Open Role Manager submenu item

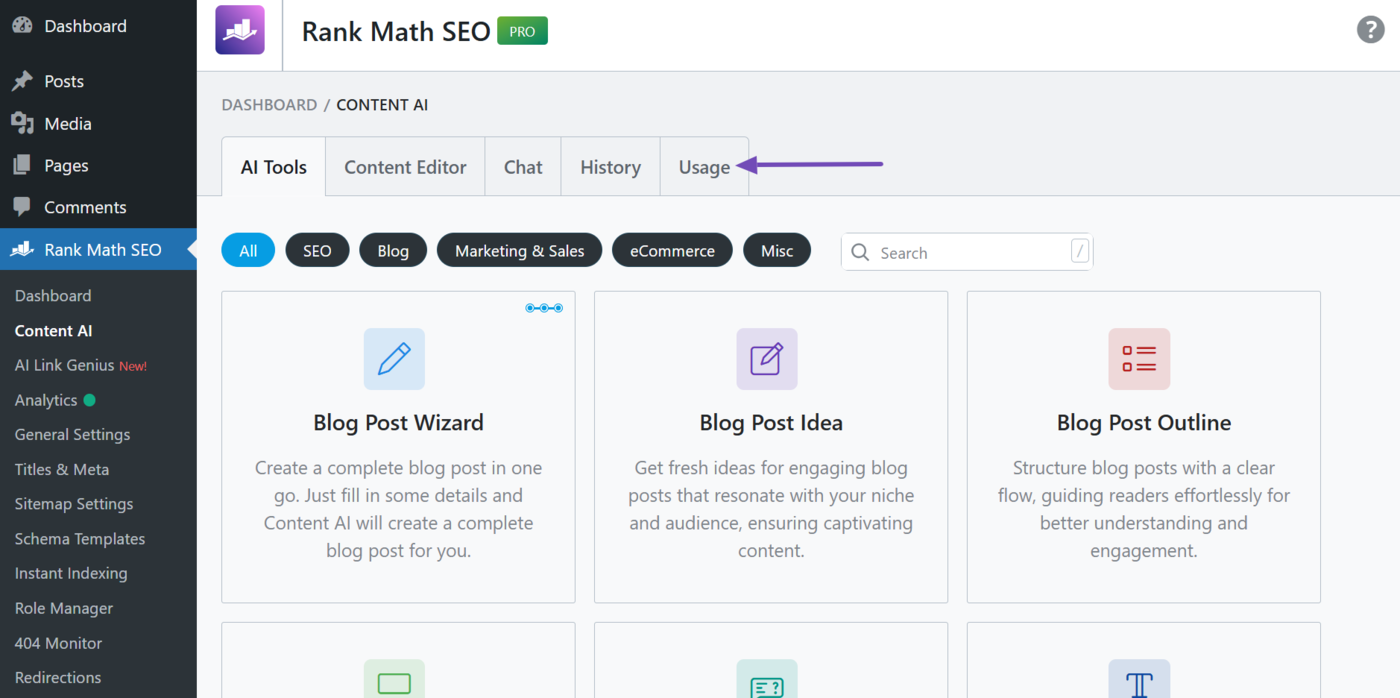click(x=64, y=608)
